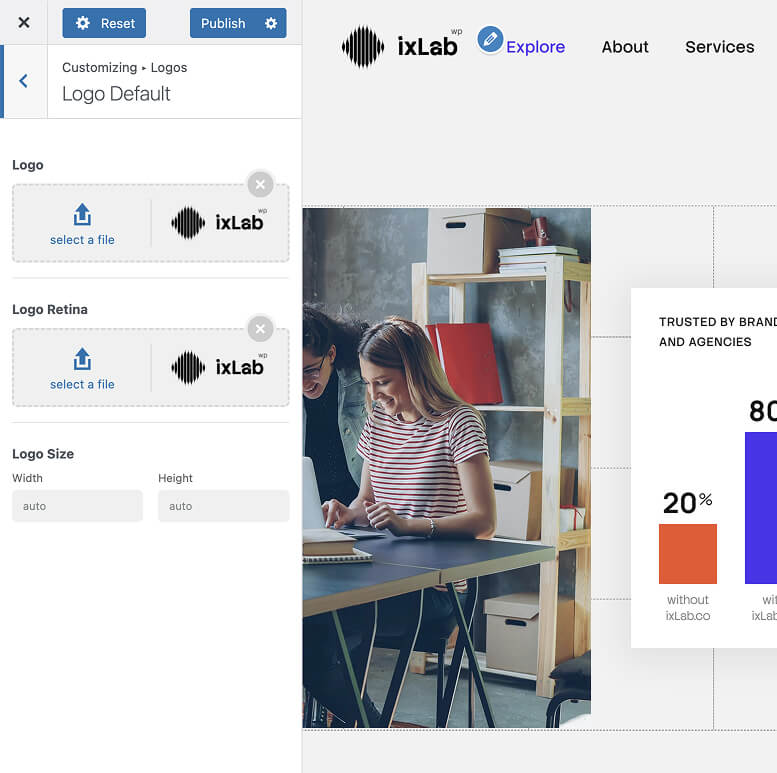Viewport: 777px width, 773px height.
Task: Click the ixLab site logo in header
Action: tap(400, 47)
